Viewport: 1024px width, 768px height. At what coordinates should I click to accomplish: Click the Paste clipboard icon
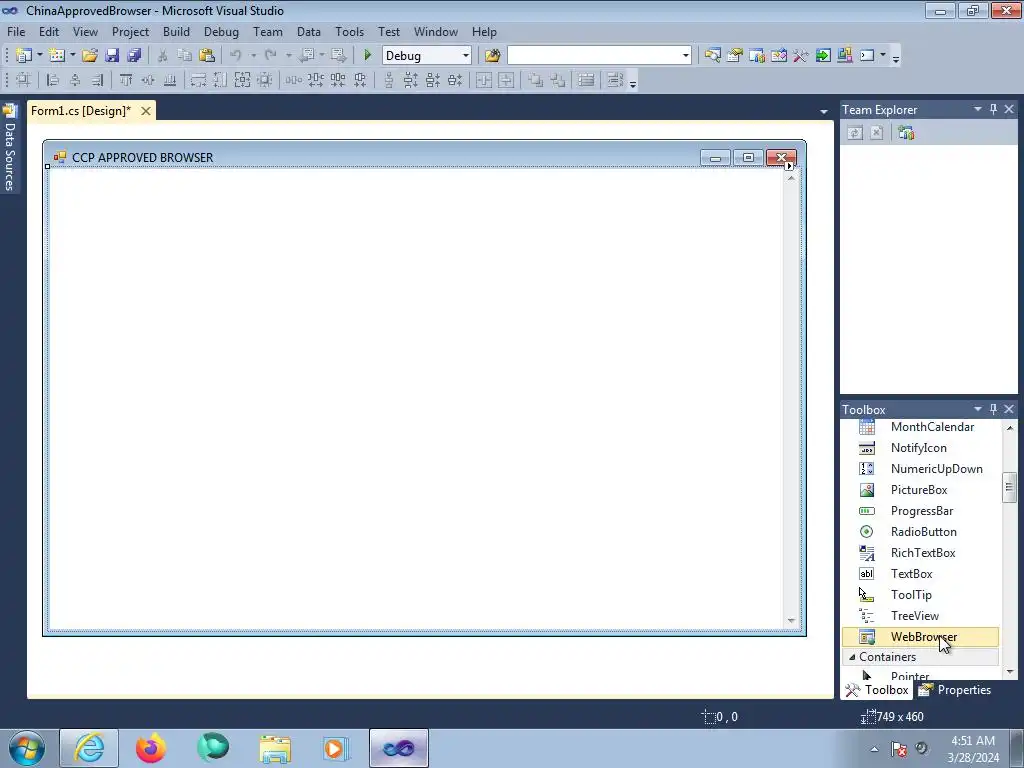pyautogui.click(x=206, y=56)
